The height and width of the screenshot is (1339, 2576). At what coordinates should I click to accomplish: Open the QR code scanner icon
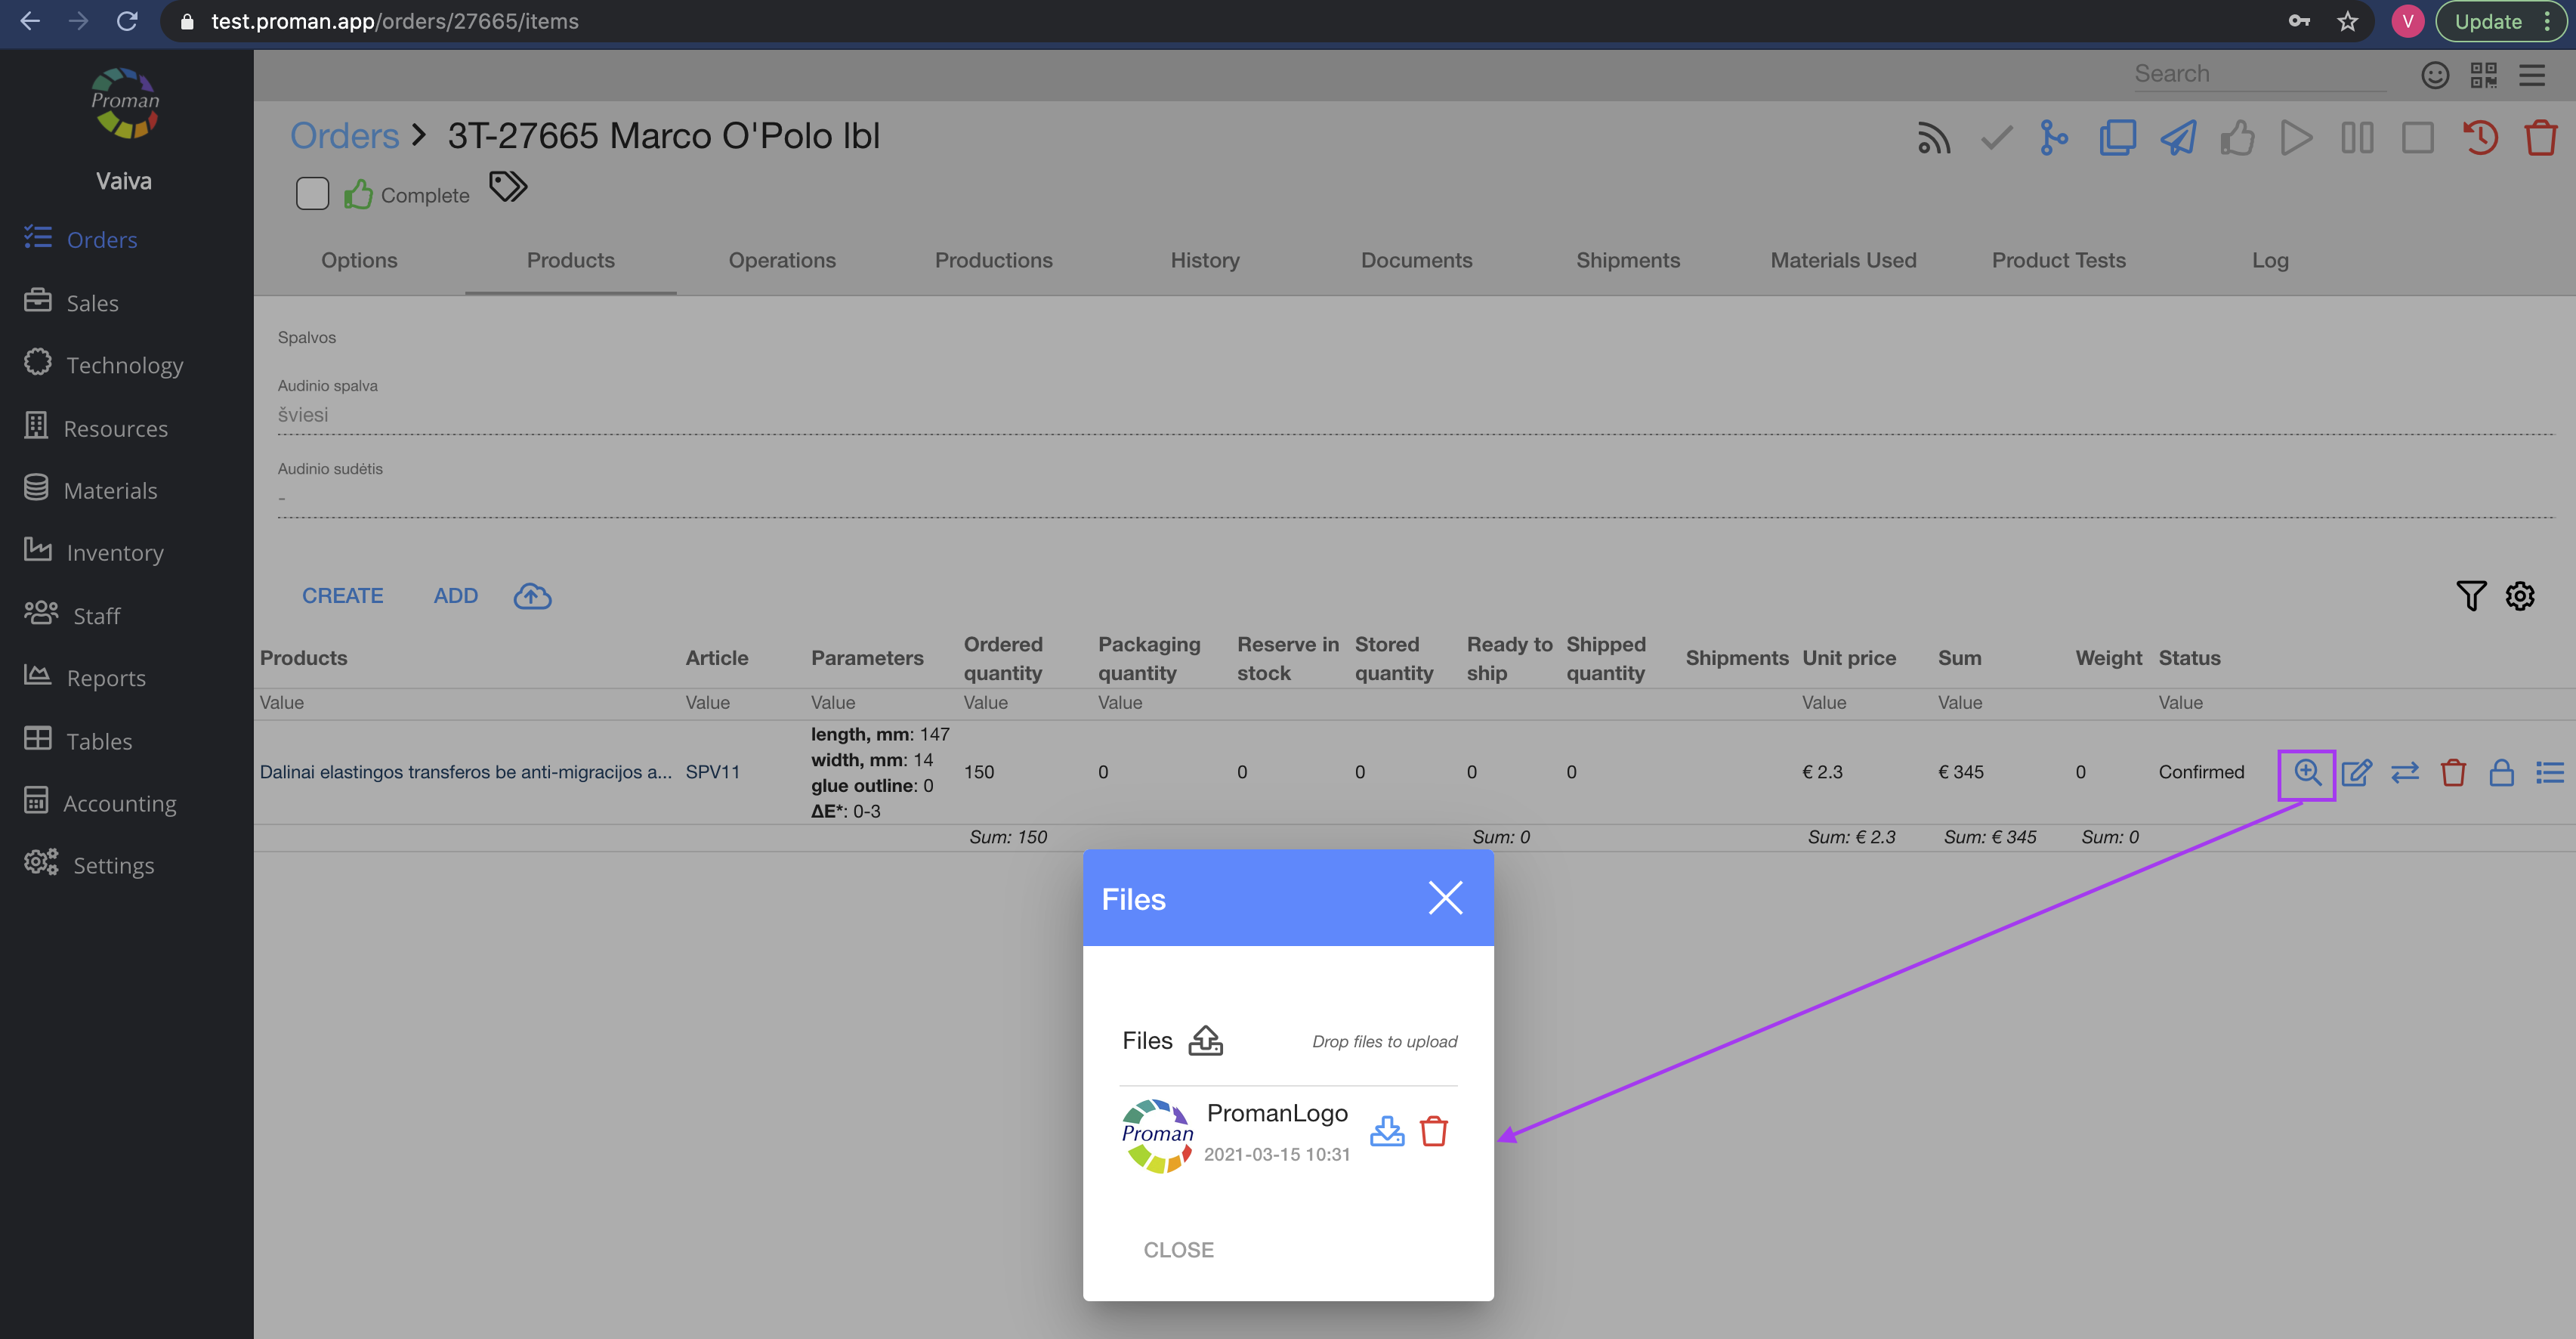2483,75
